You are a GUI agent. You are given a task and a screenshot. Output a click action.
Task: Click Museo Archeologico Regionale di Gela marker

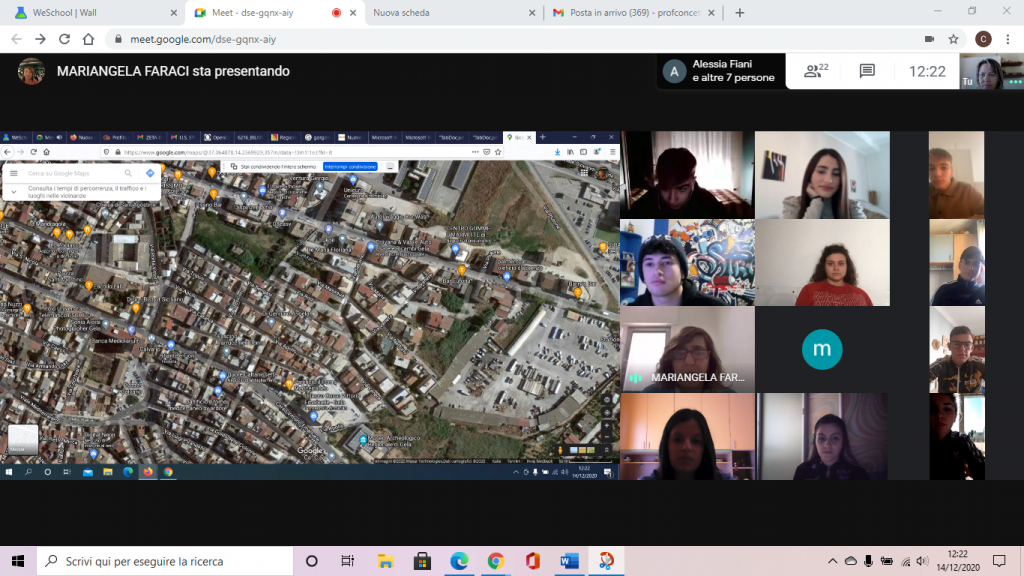coord(363,440)
